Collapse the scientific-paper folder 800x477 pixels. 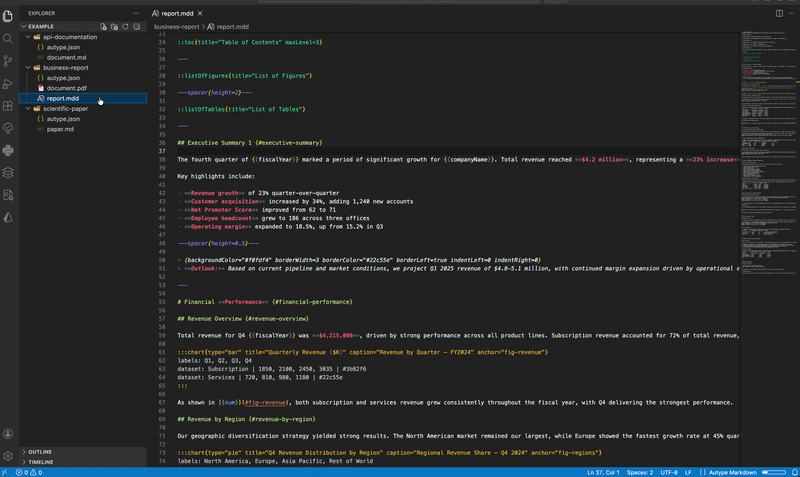65,109
